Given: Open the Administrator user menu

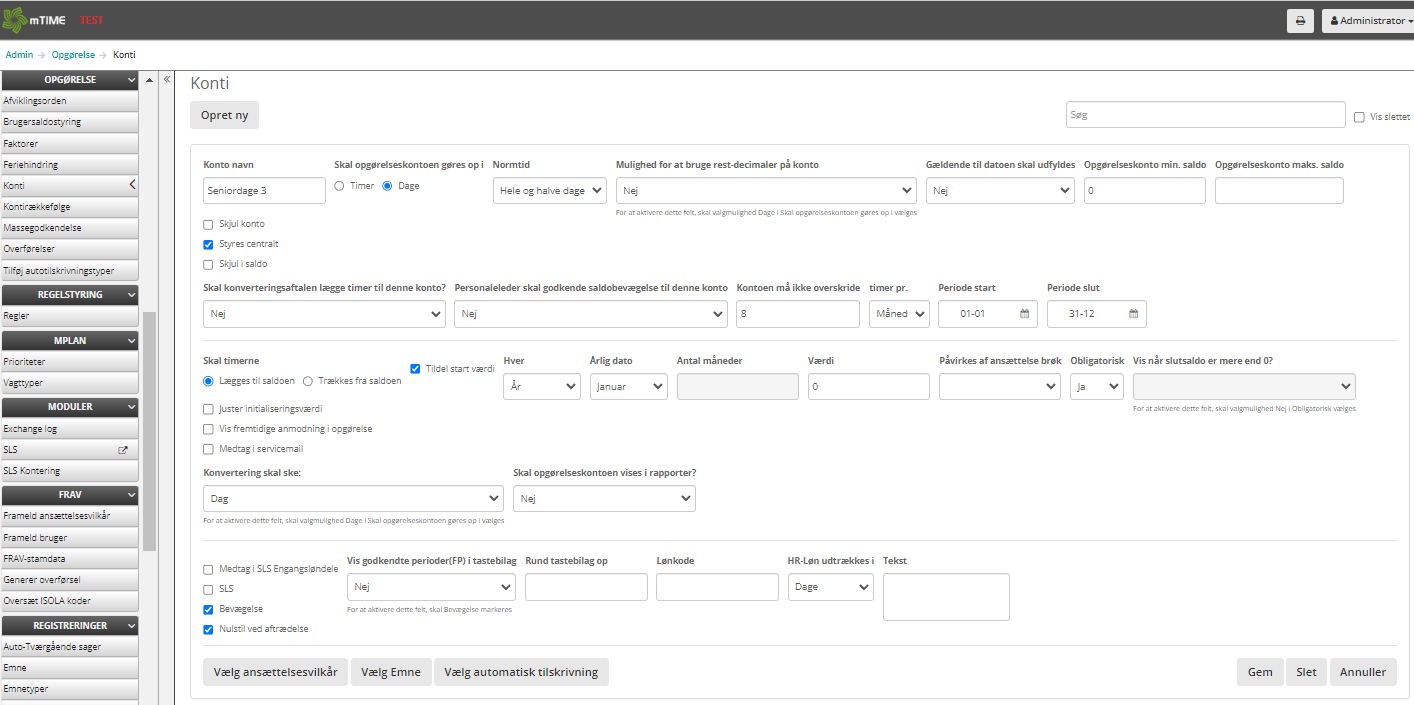Looking at the screenshot, I should click(x=1366, y=21).
